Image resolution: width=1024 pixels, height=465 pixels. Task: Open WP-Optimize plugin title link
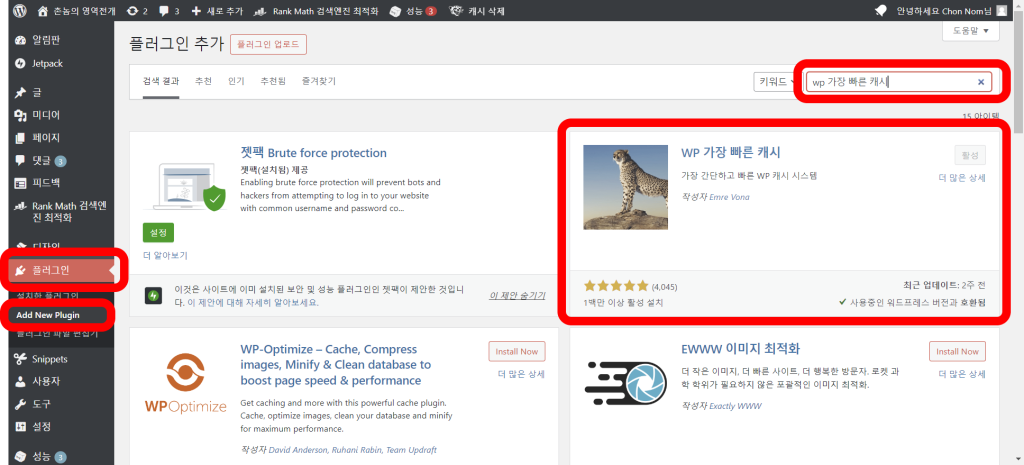[x=334, y=364]
